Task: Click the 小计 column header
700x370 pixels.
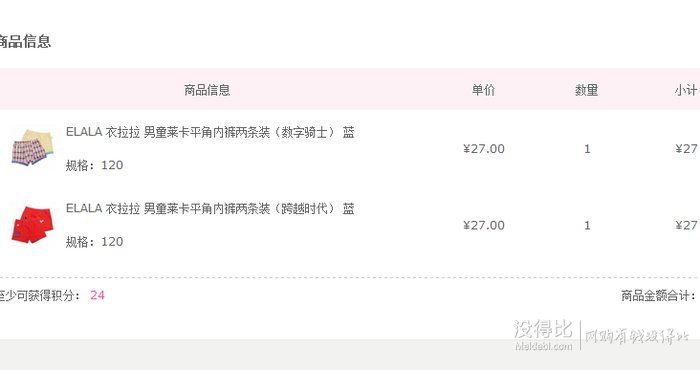Action: click(x=686, y=90)
